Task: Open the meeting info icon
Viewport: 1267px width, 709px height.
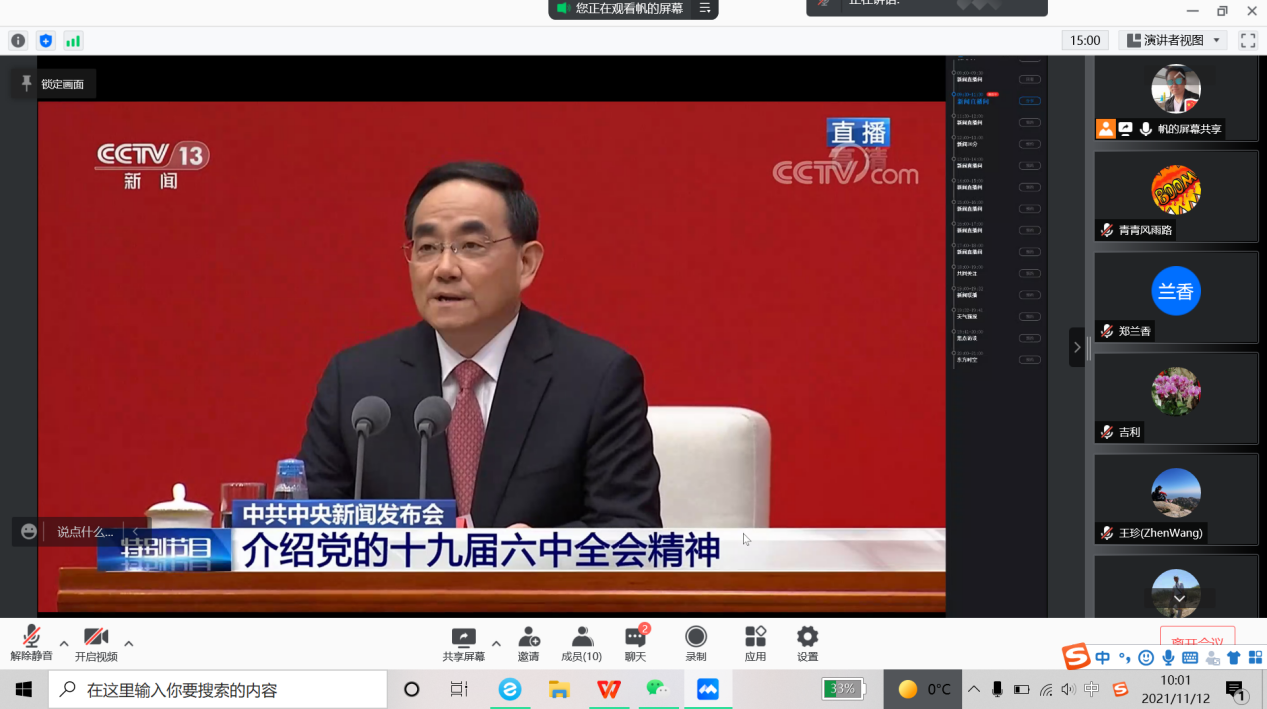Action: click(x=18, y=41)
